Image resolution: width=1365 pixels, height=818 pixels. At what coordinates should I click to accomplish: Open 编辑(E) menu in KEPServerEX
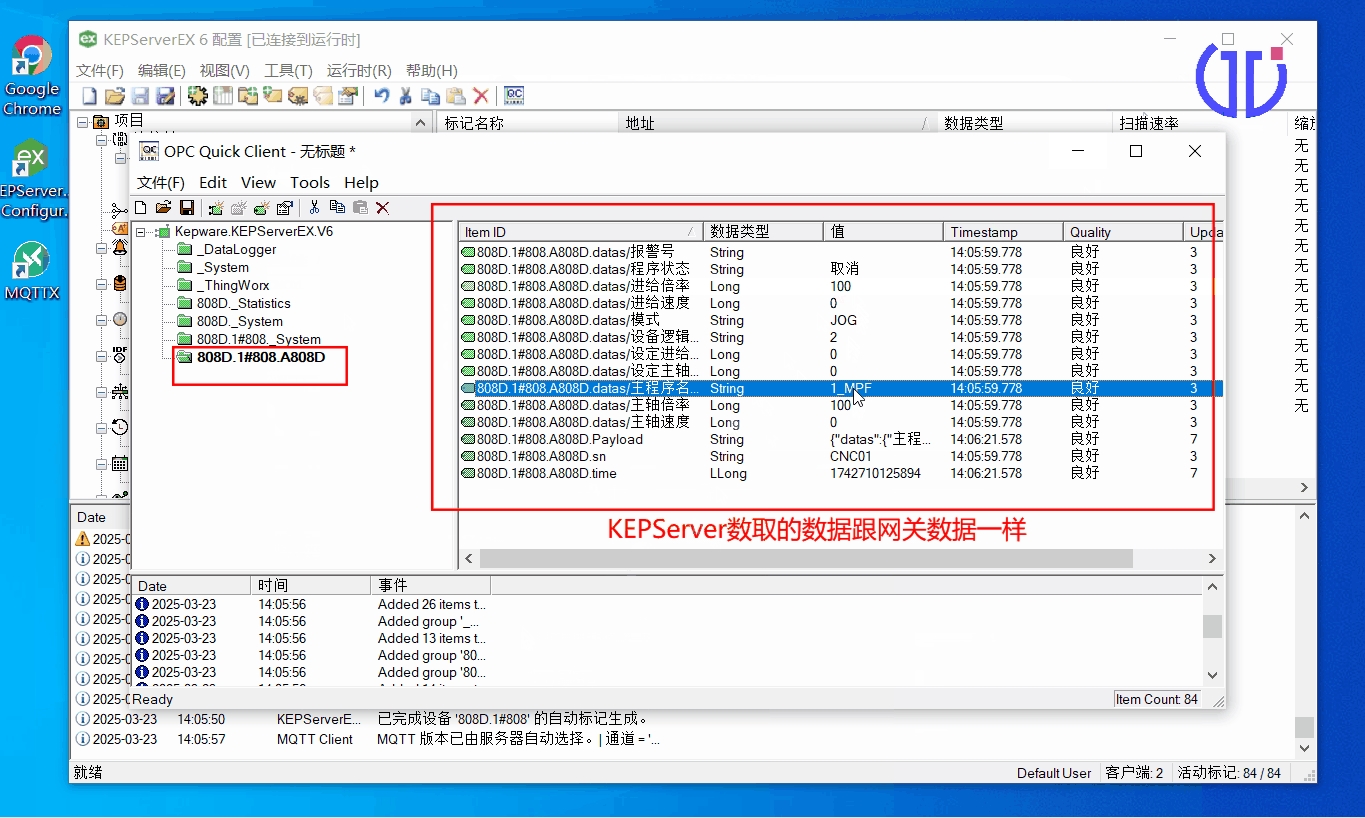pos(162,71)
